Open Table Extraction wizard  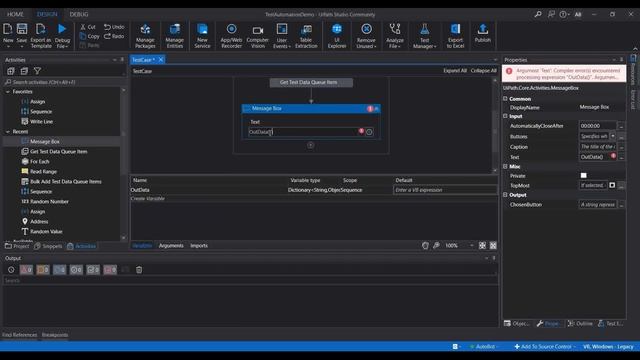306,36
